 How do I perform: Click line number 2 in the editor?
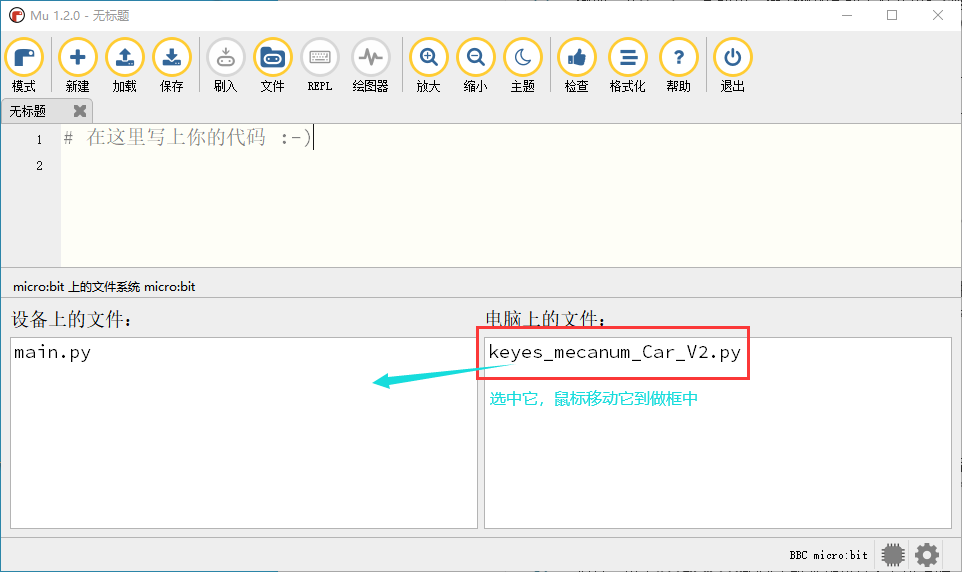click(39, 166)
